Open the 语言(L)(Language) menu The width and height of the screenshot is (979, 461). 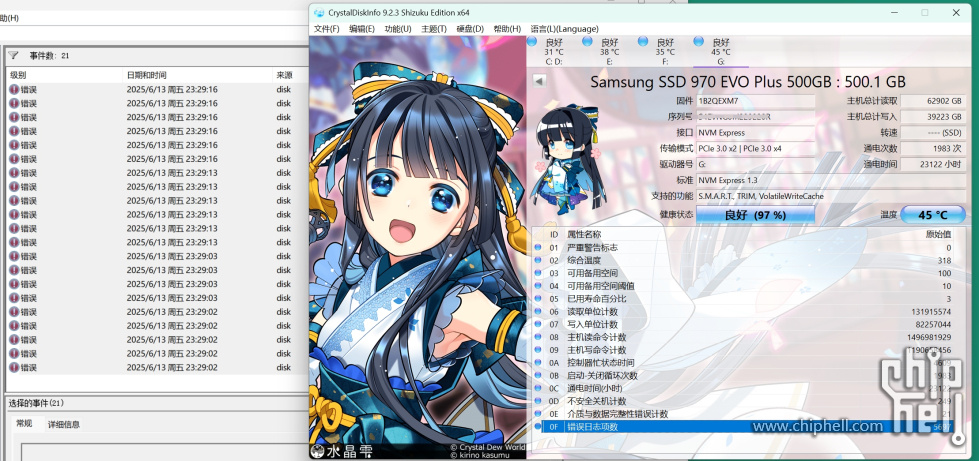(564, 29)
